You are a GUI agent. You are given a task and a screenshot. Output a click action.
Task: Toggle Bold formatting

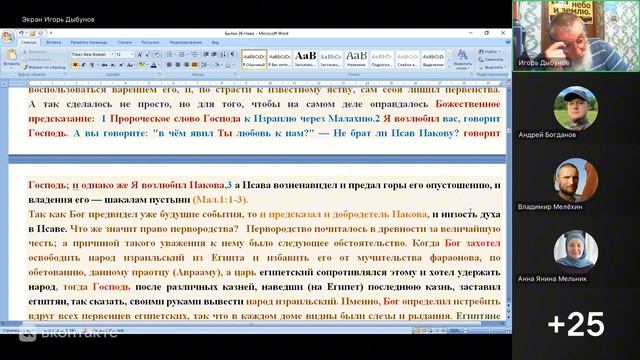pyautogui.click(x=75, y=65)
